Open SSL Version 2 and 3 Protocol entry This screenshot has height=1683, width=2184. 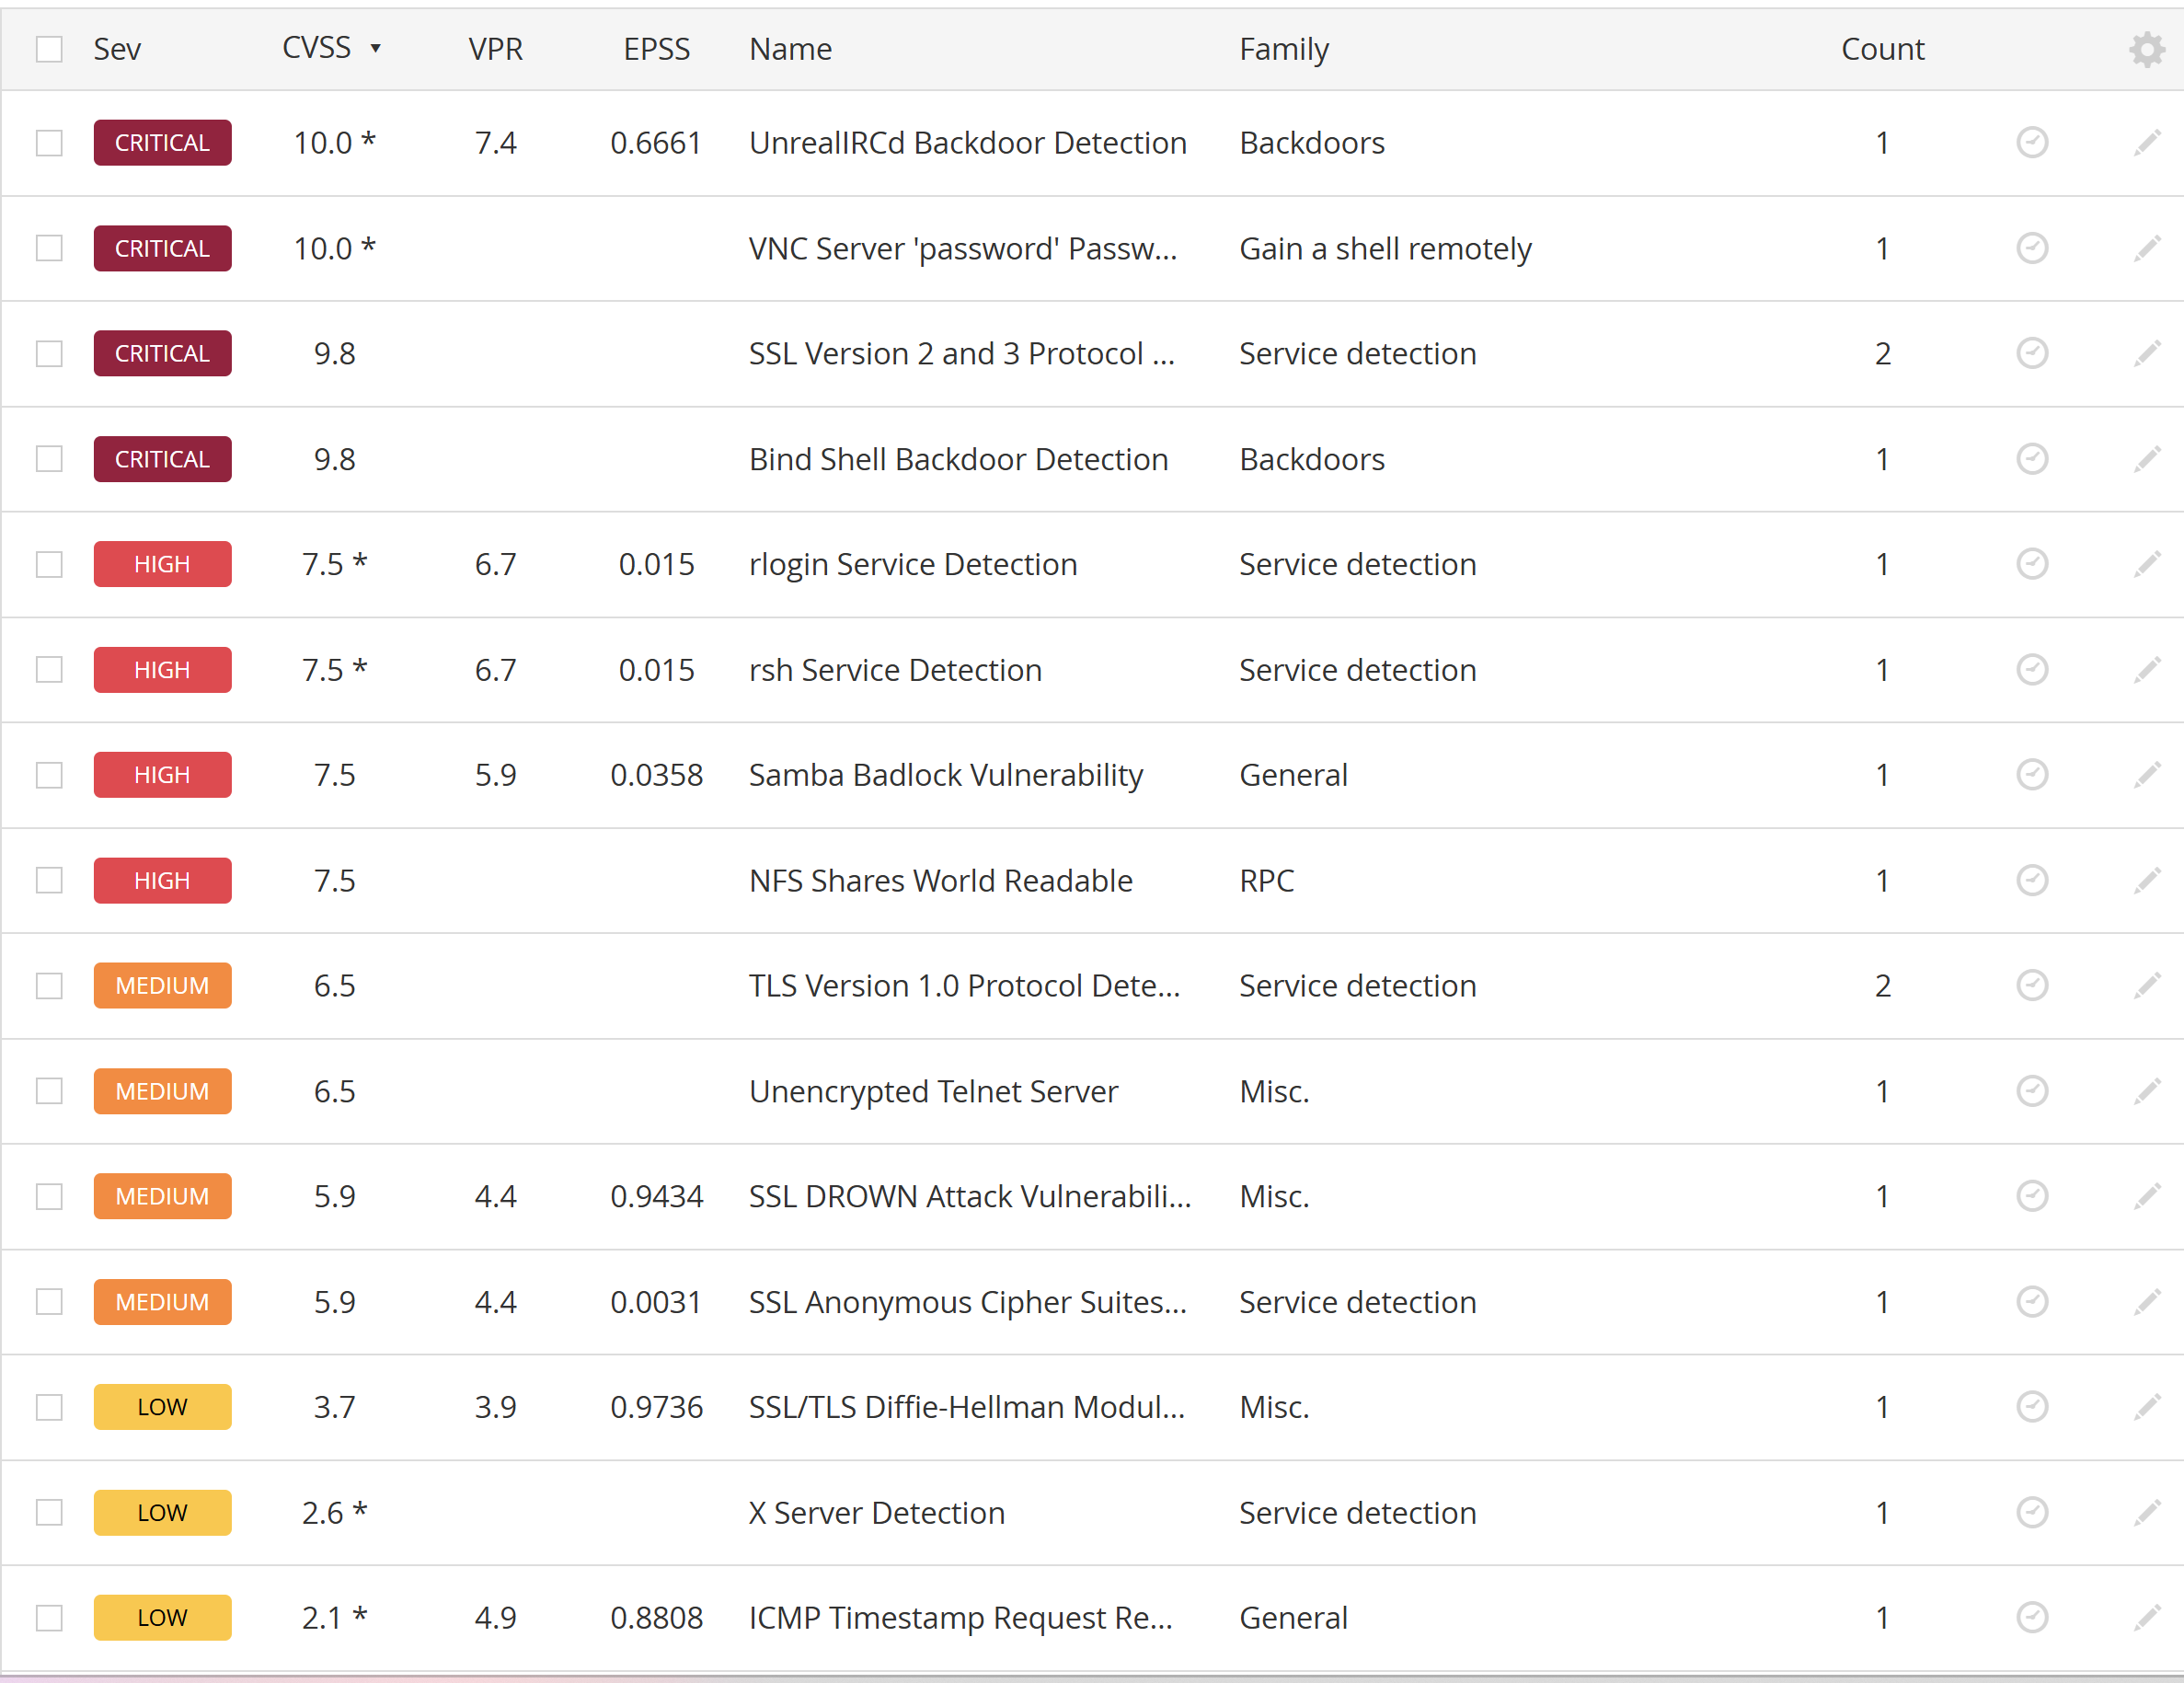click(961, 354)
